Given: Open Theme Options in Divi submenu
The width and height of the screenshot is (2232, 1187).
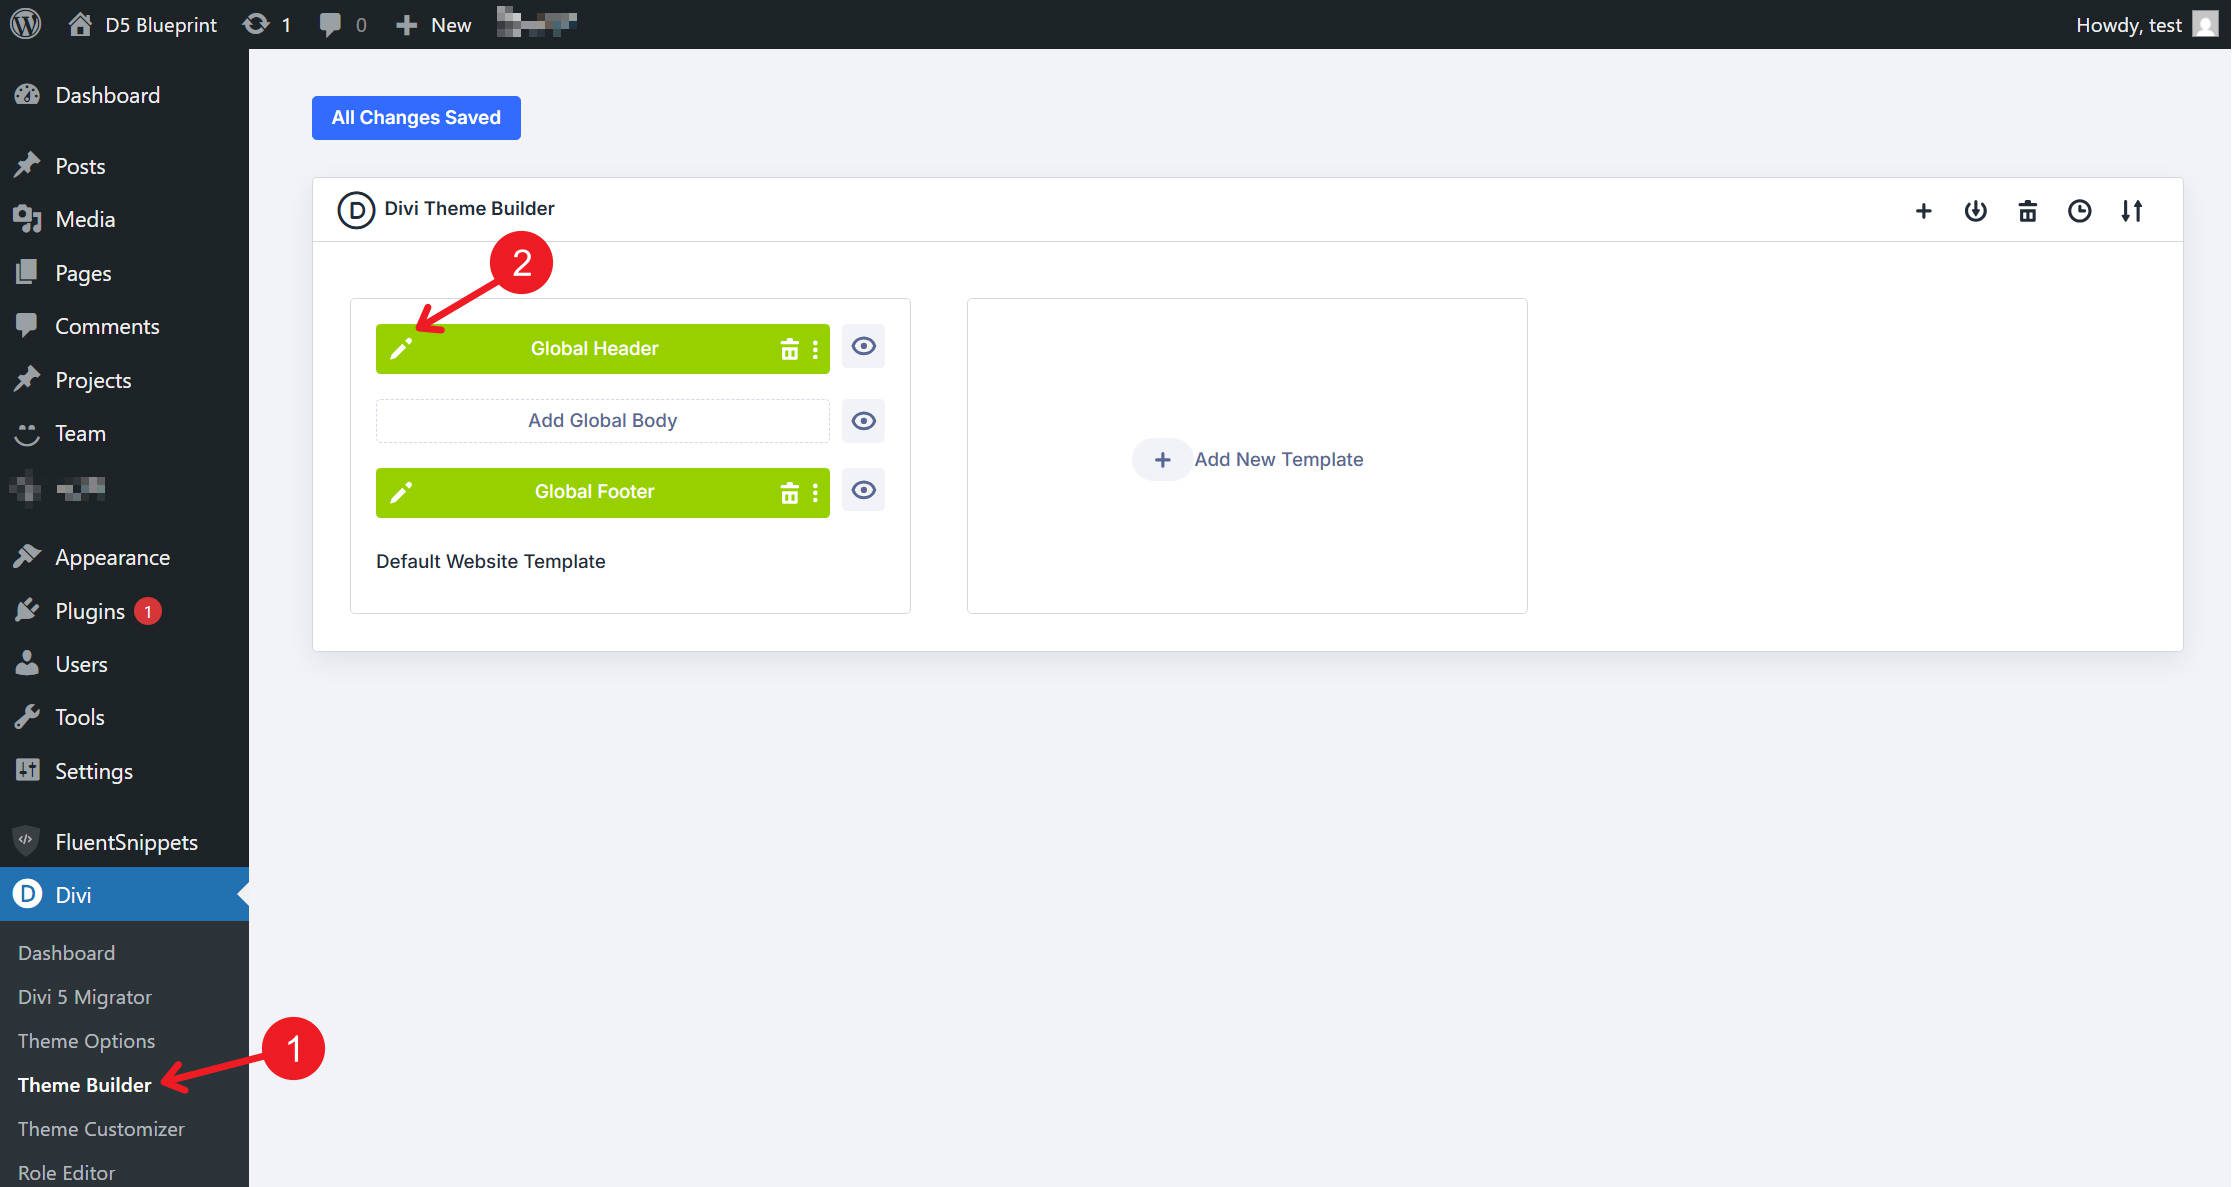Looking at the screenshot, I should (x=86, y=1041).
